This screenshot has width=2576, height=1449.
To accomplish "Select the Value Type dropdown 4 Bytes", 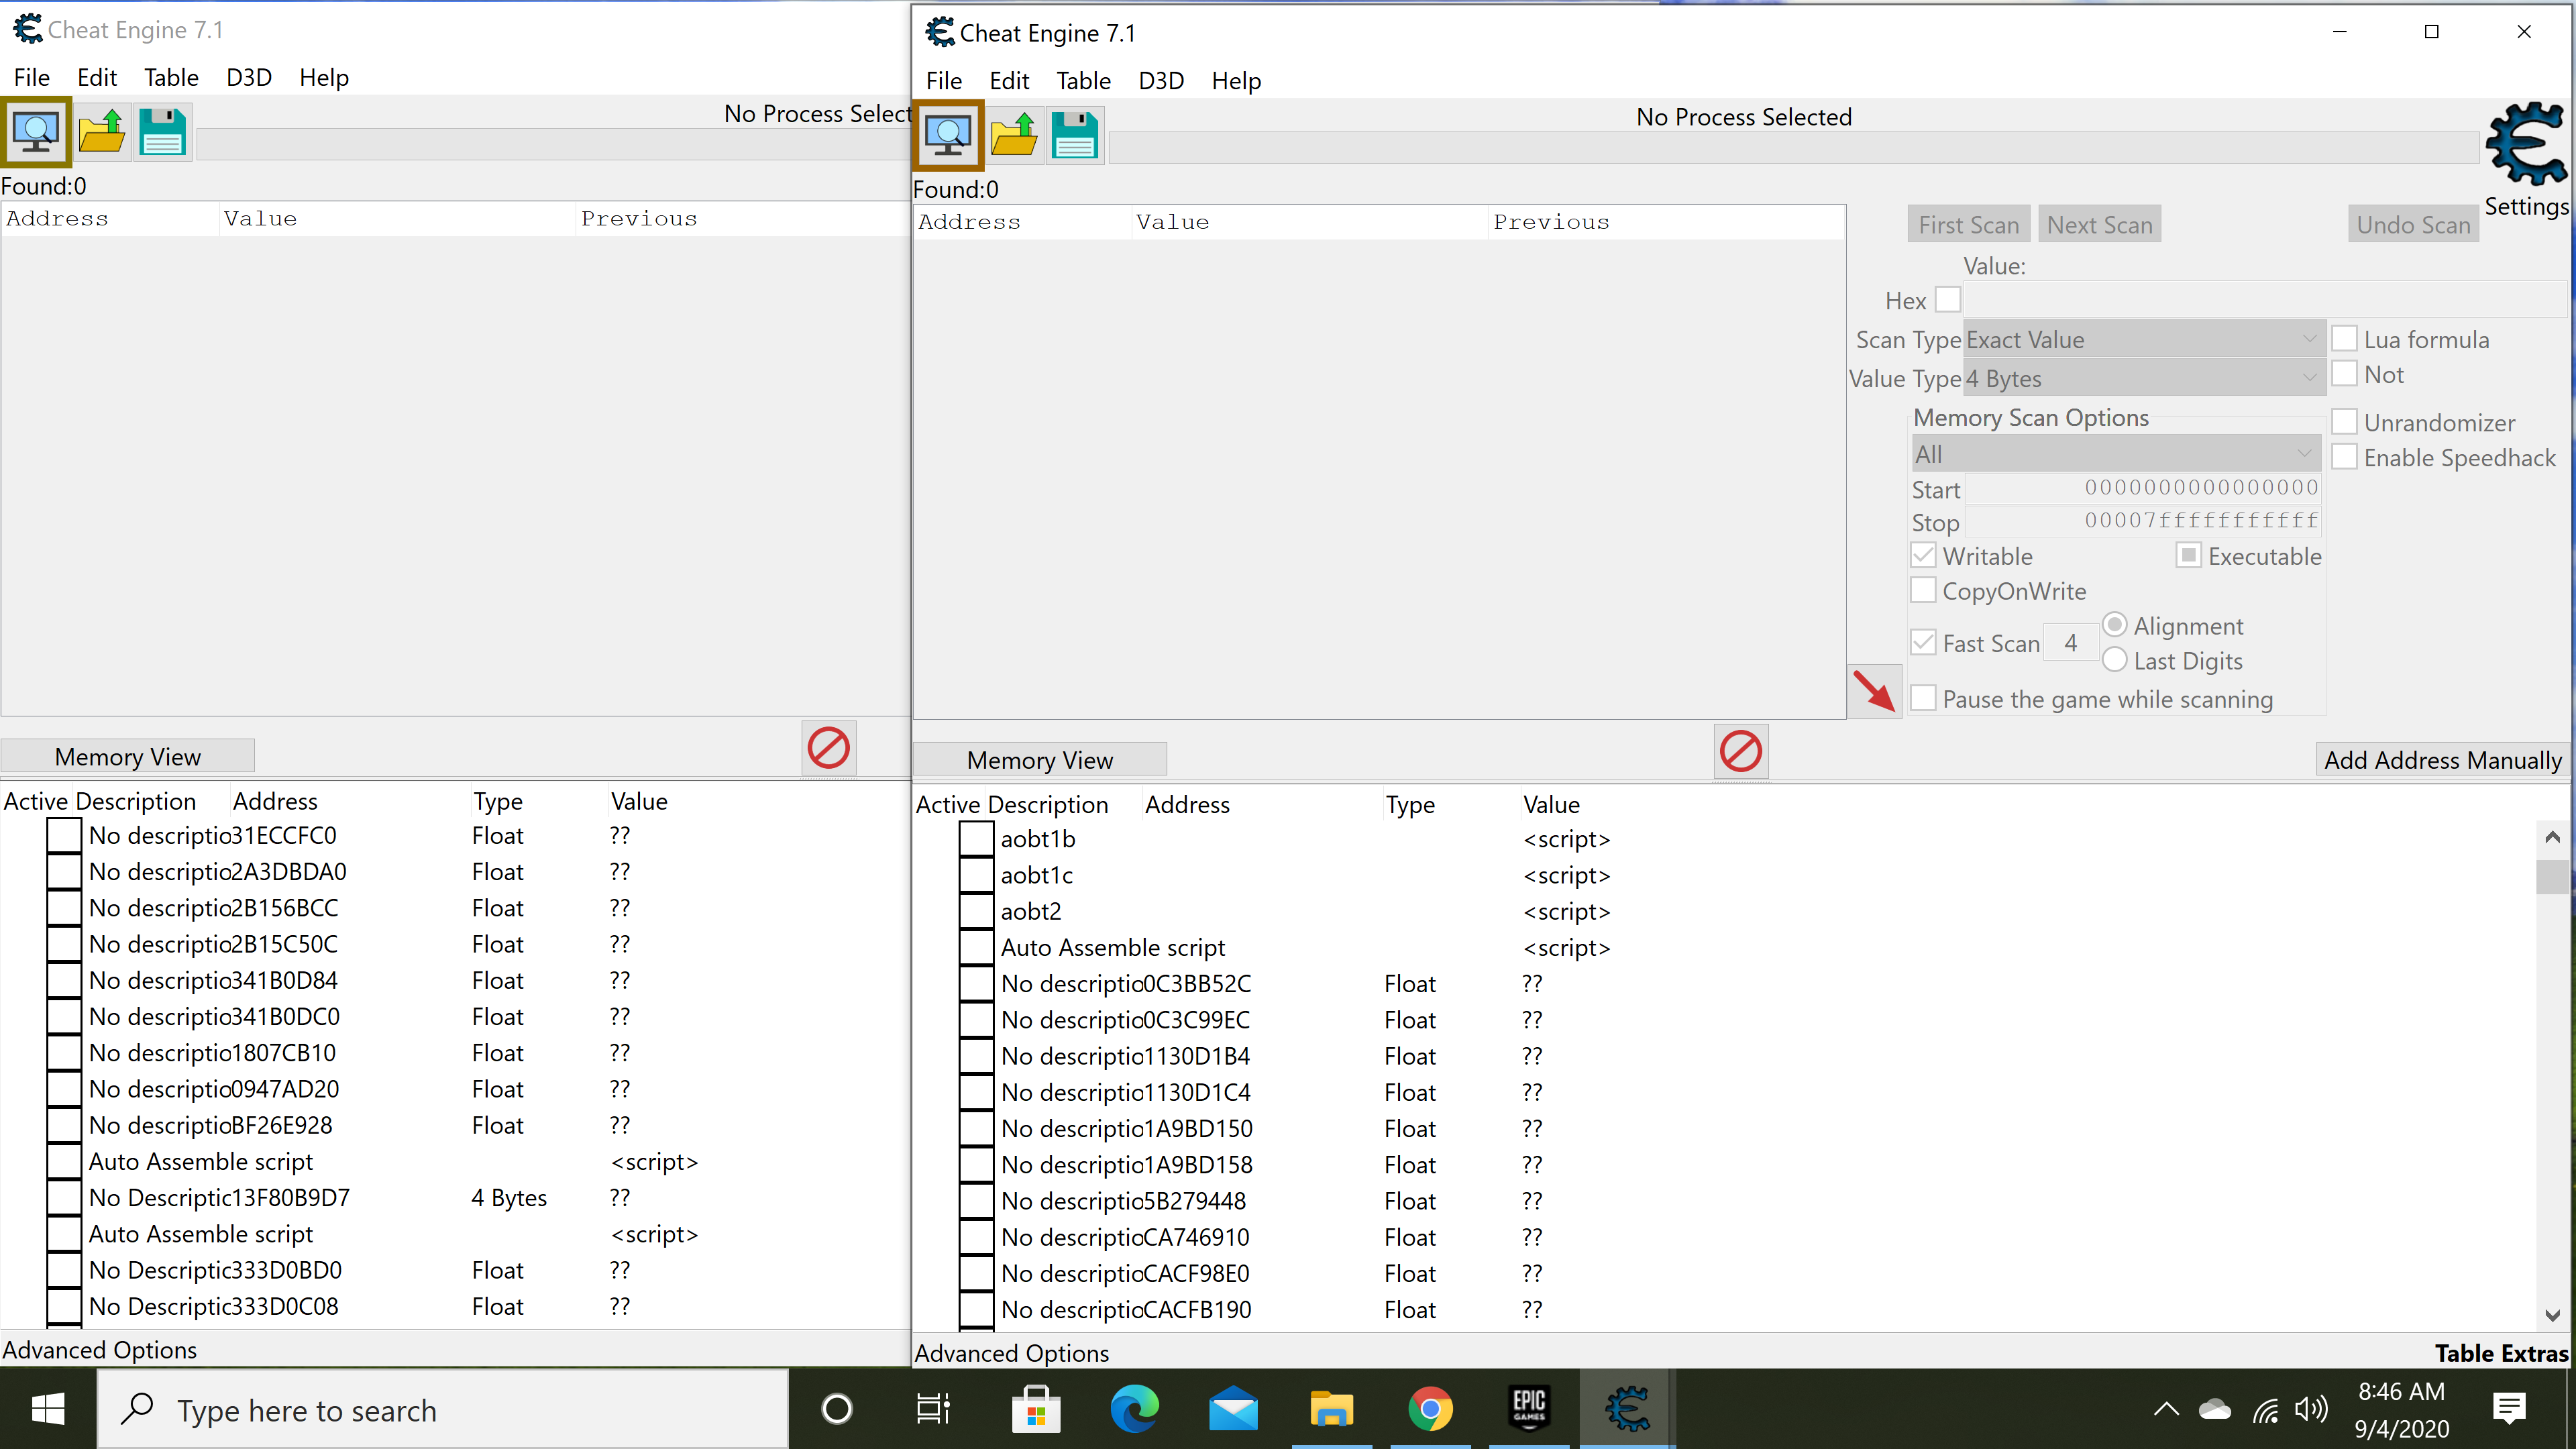I will pyautogui.click(x=2141, y=377).
